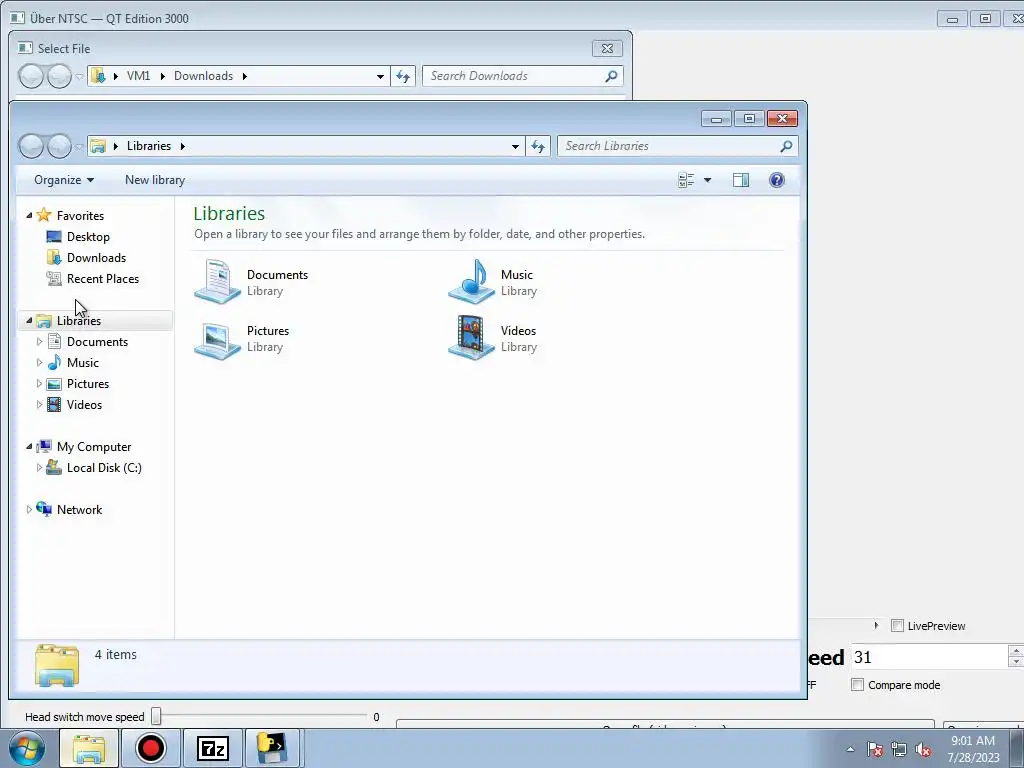Image resolution: width=1024 pixels, height=768 pixels.
Task: Click New library in toolbar
Action: (x=155, y=180)
